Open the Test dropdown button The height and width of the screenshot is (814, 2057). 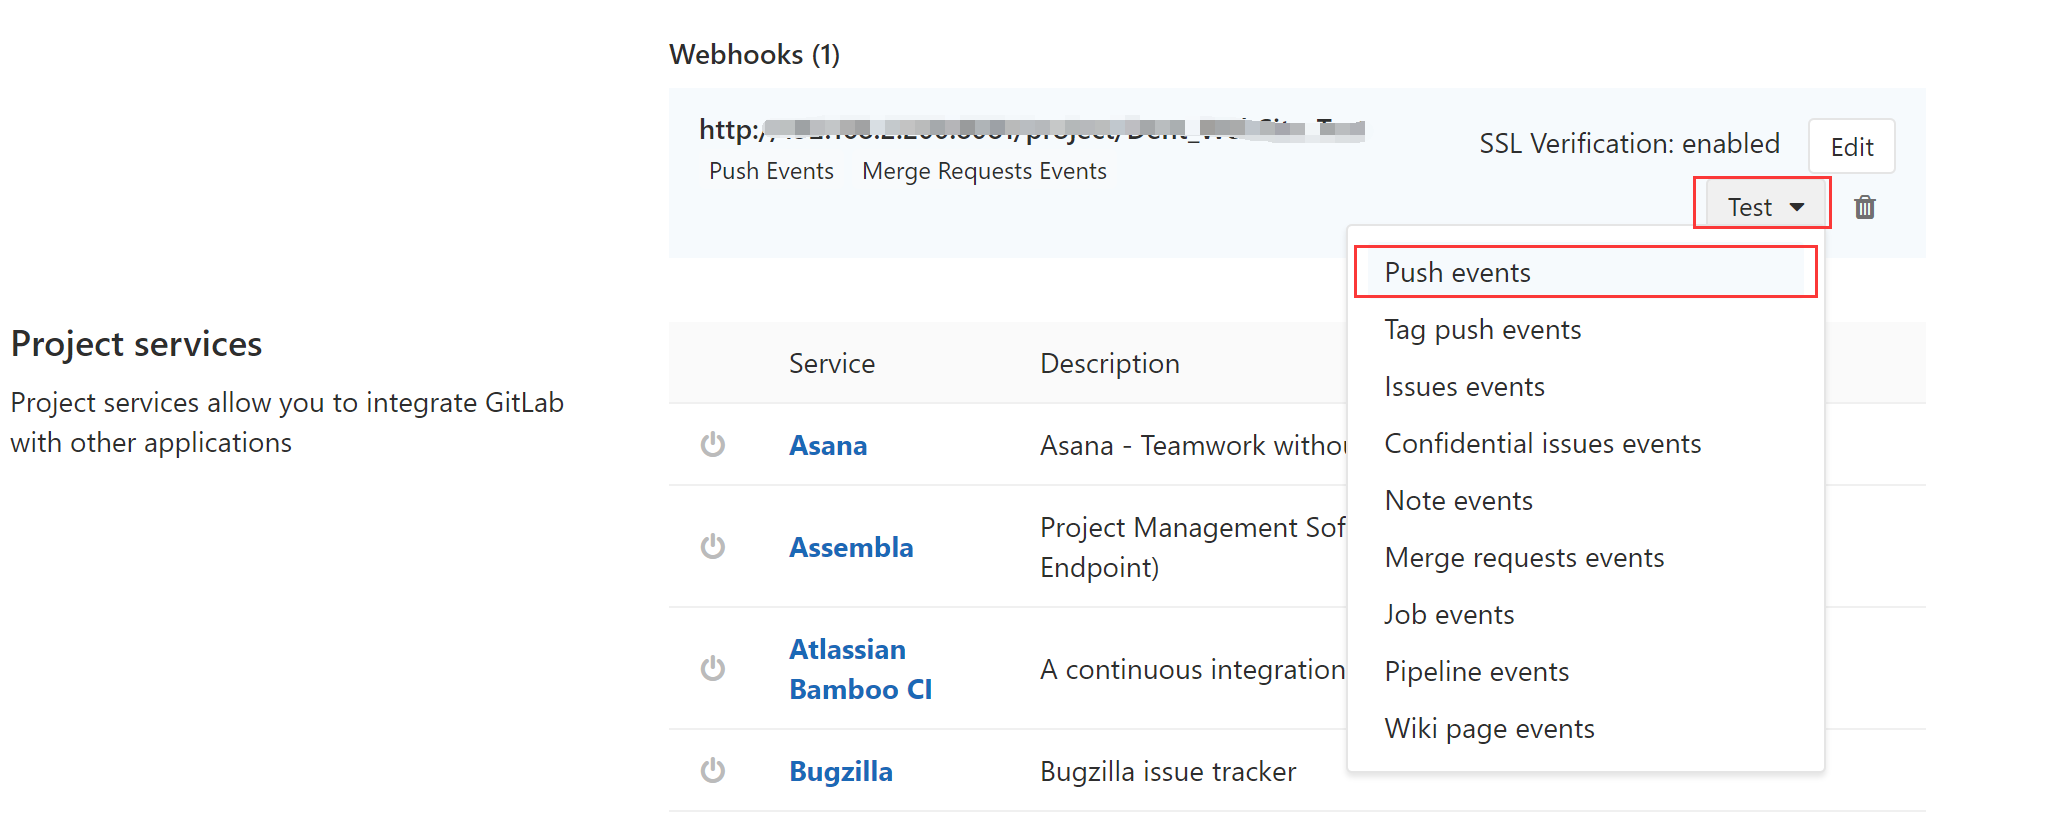(1764, 206)
